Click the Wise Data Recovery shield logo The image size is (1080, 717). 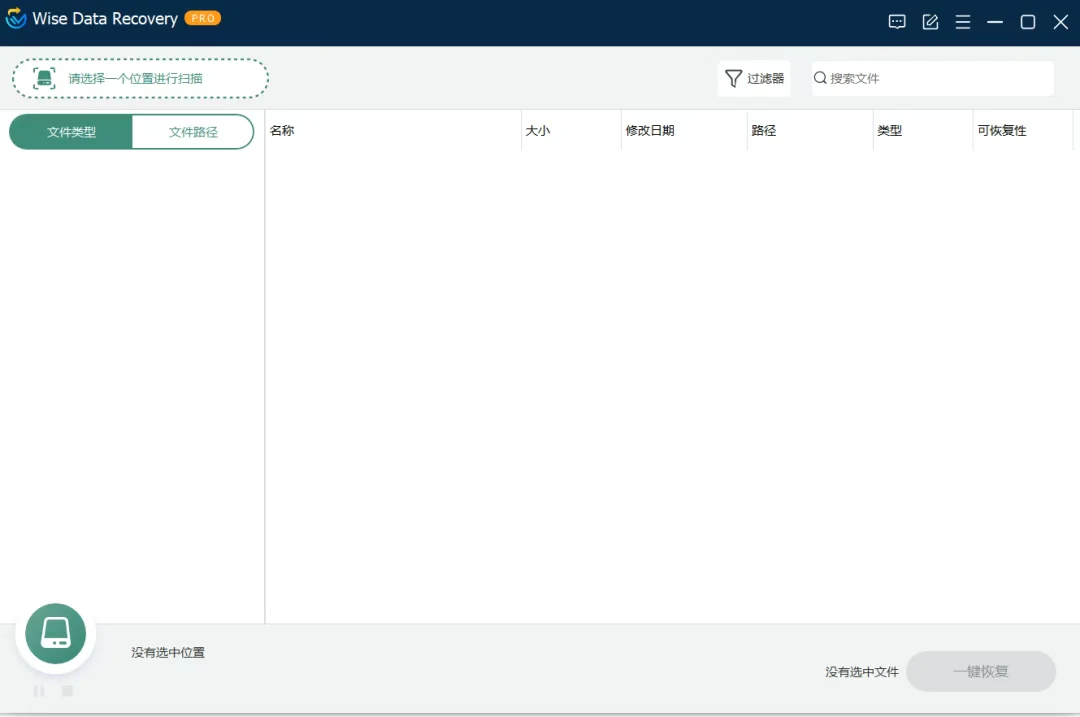point(15,18)
